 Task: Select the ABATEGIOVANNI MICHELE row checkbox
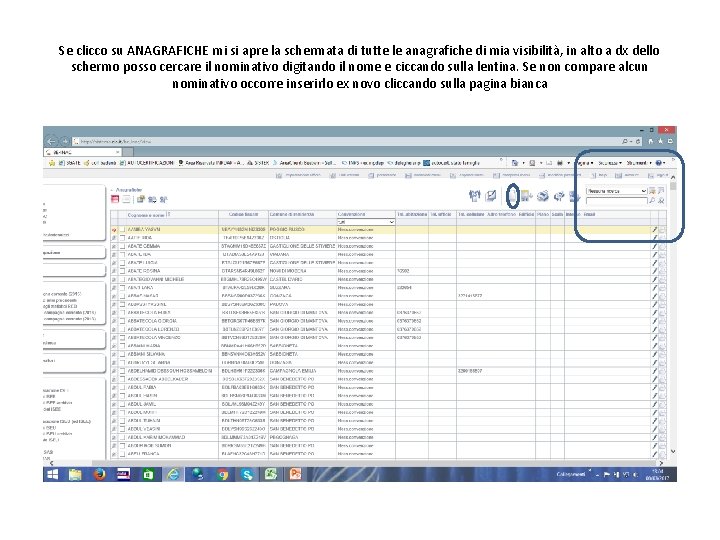[x=122, y=279]
